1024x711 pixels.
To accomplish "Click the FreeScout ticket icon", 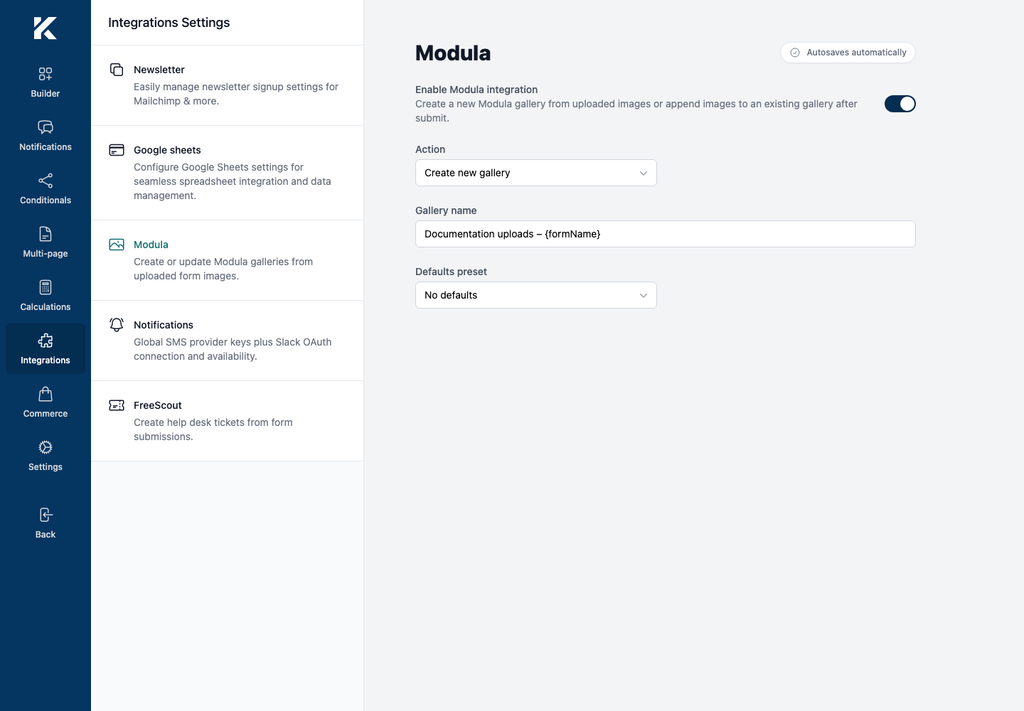I will (x=116, y=405).
